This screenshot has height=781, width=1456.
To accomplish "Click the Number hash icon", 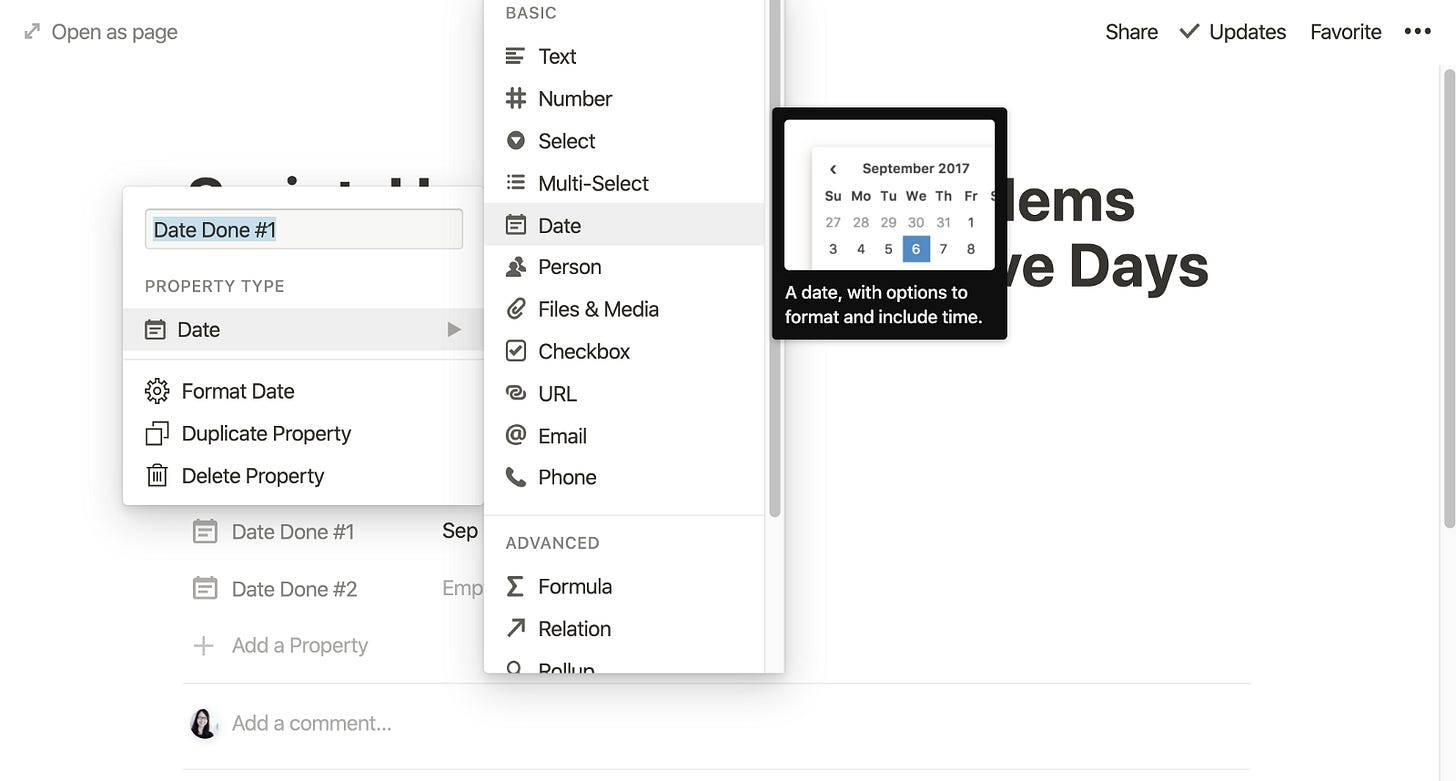I will point(515,98).
